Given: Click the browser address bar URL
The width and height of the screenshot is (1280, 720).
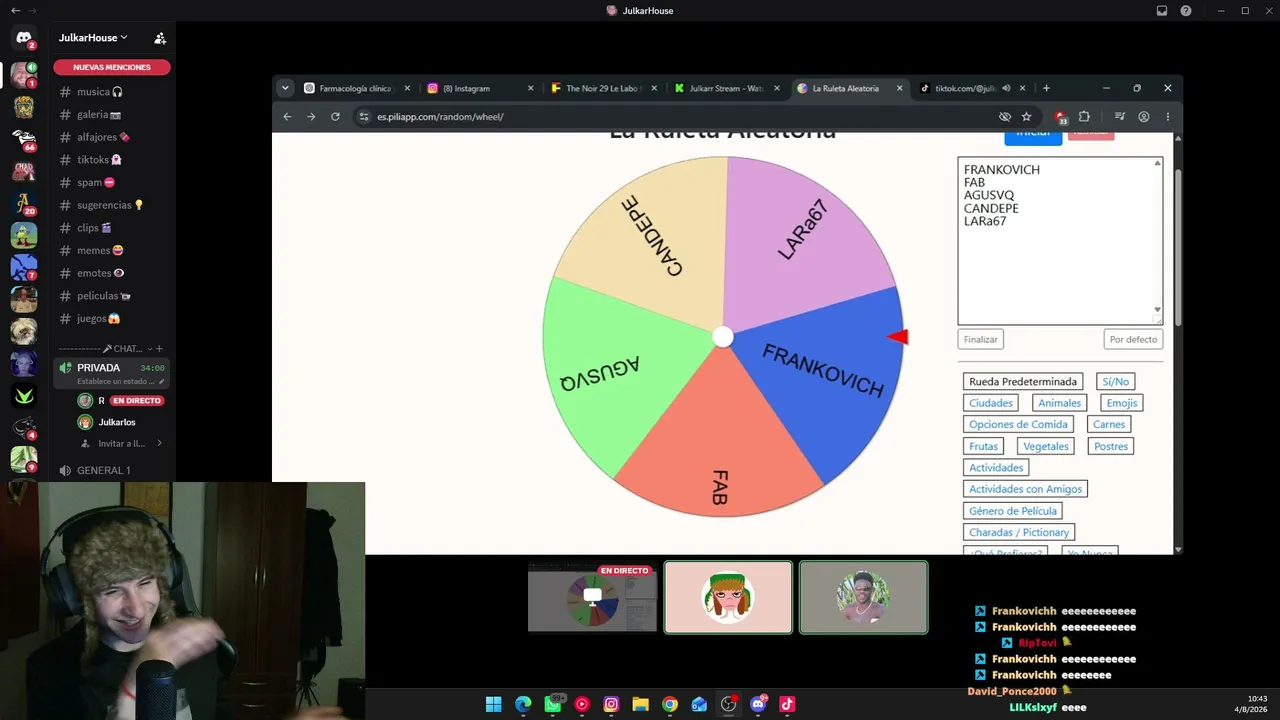Looking at the screenshot, I should click(440, 117).
